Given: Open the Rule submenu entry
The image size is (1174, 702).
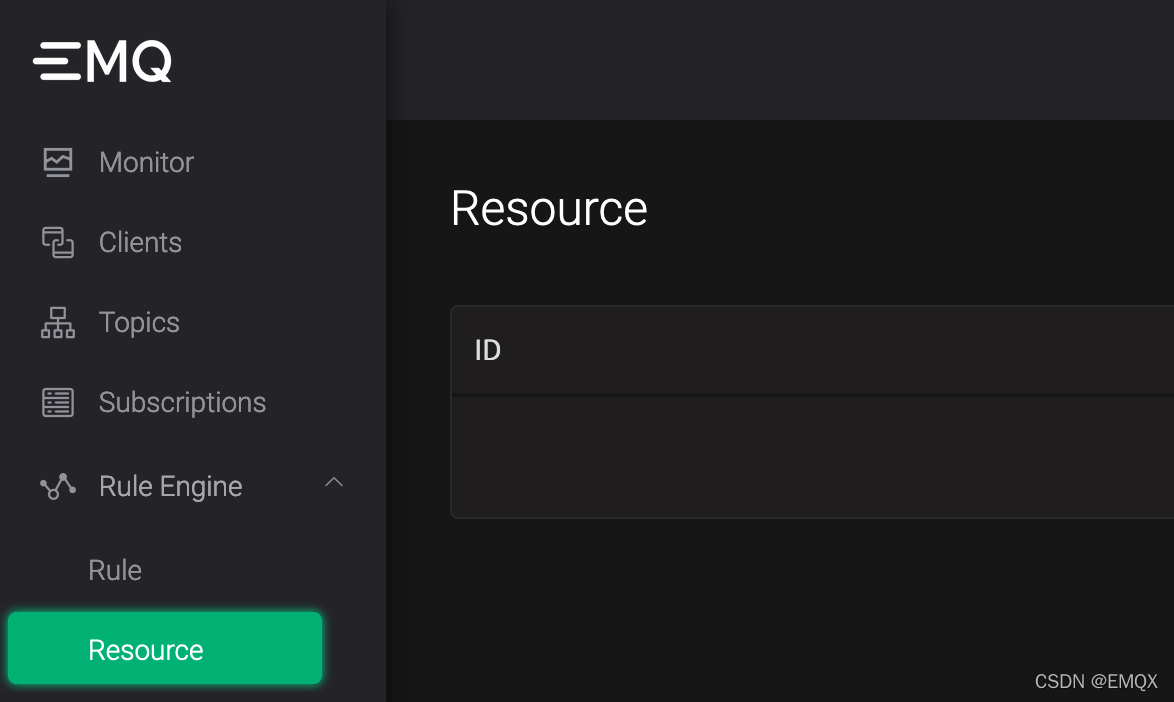Looking at the screenshot, I should (114, 569).
